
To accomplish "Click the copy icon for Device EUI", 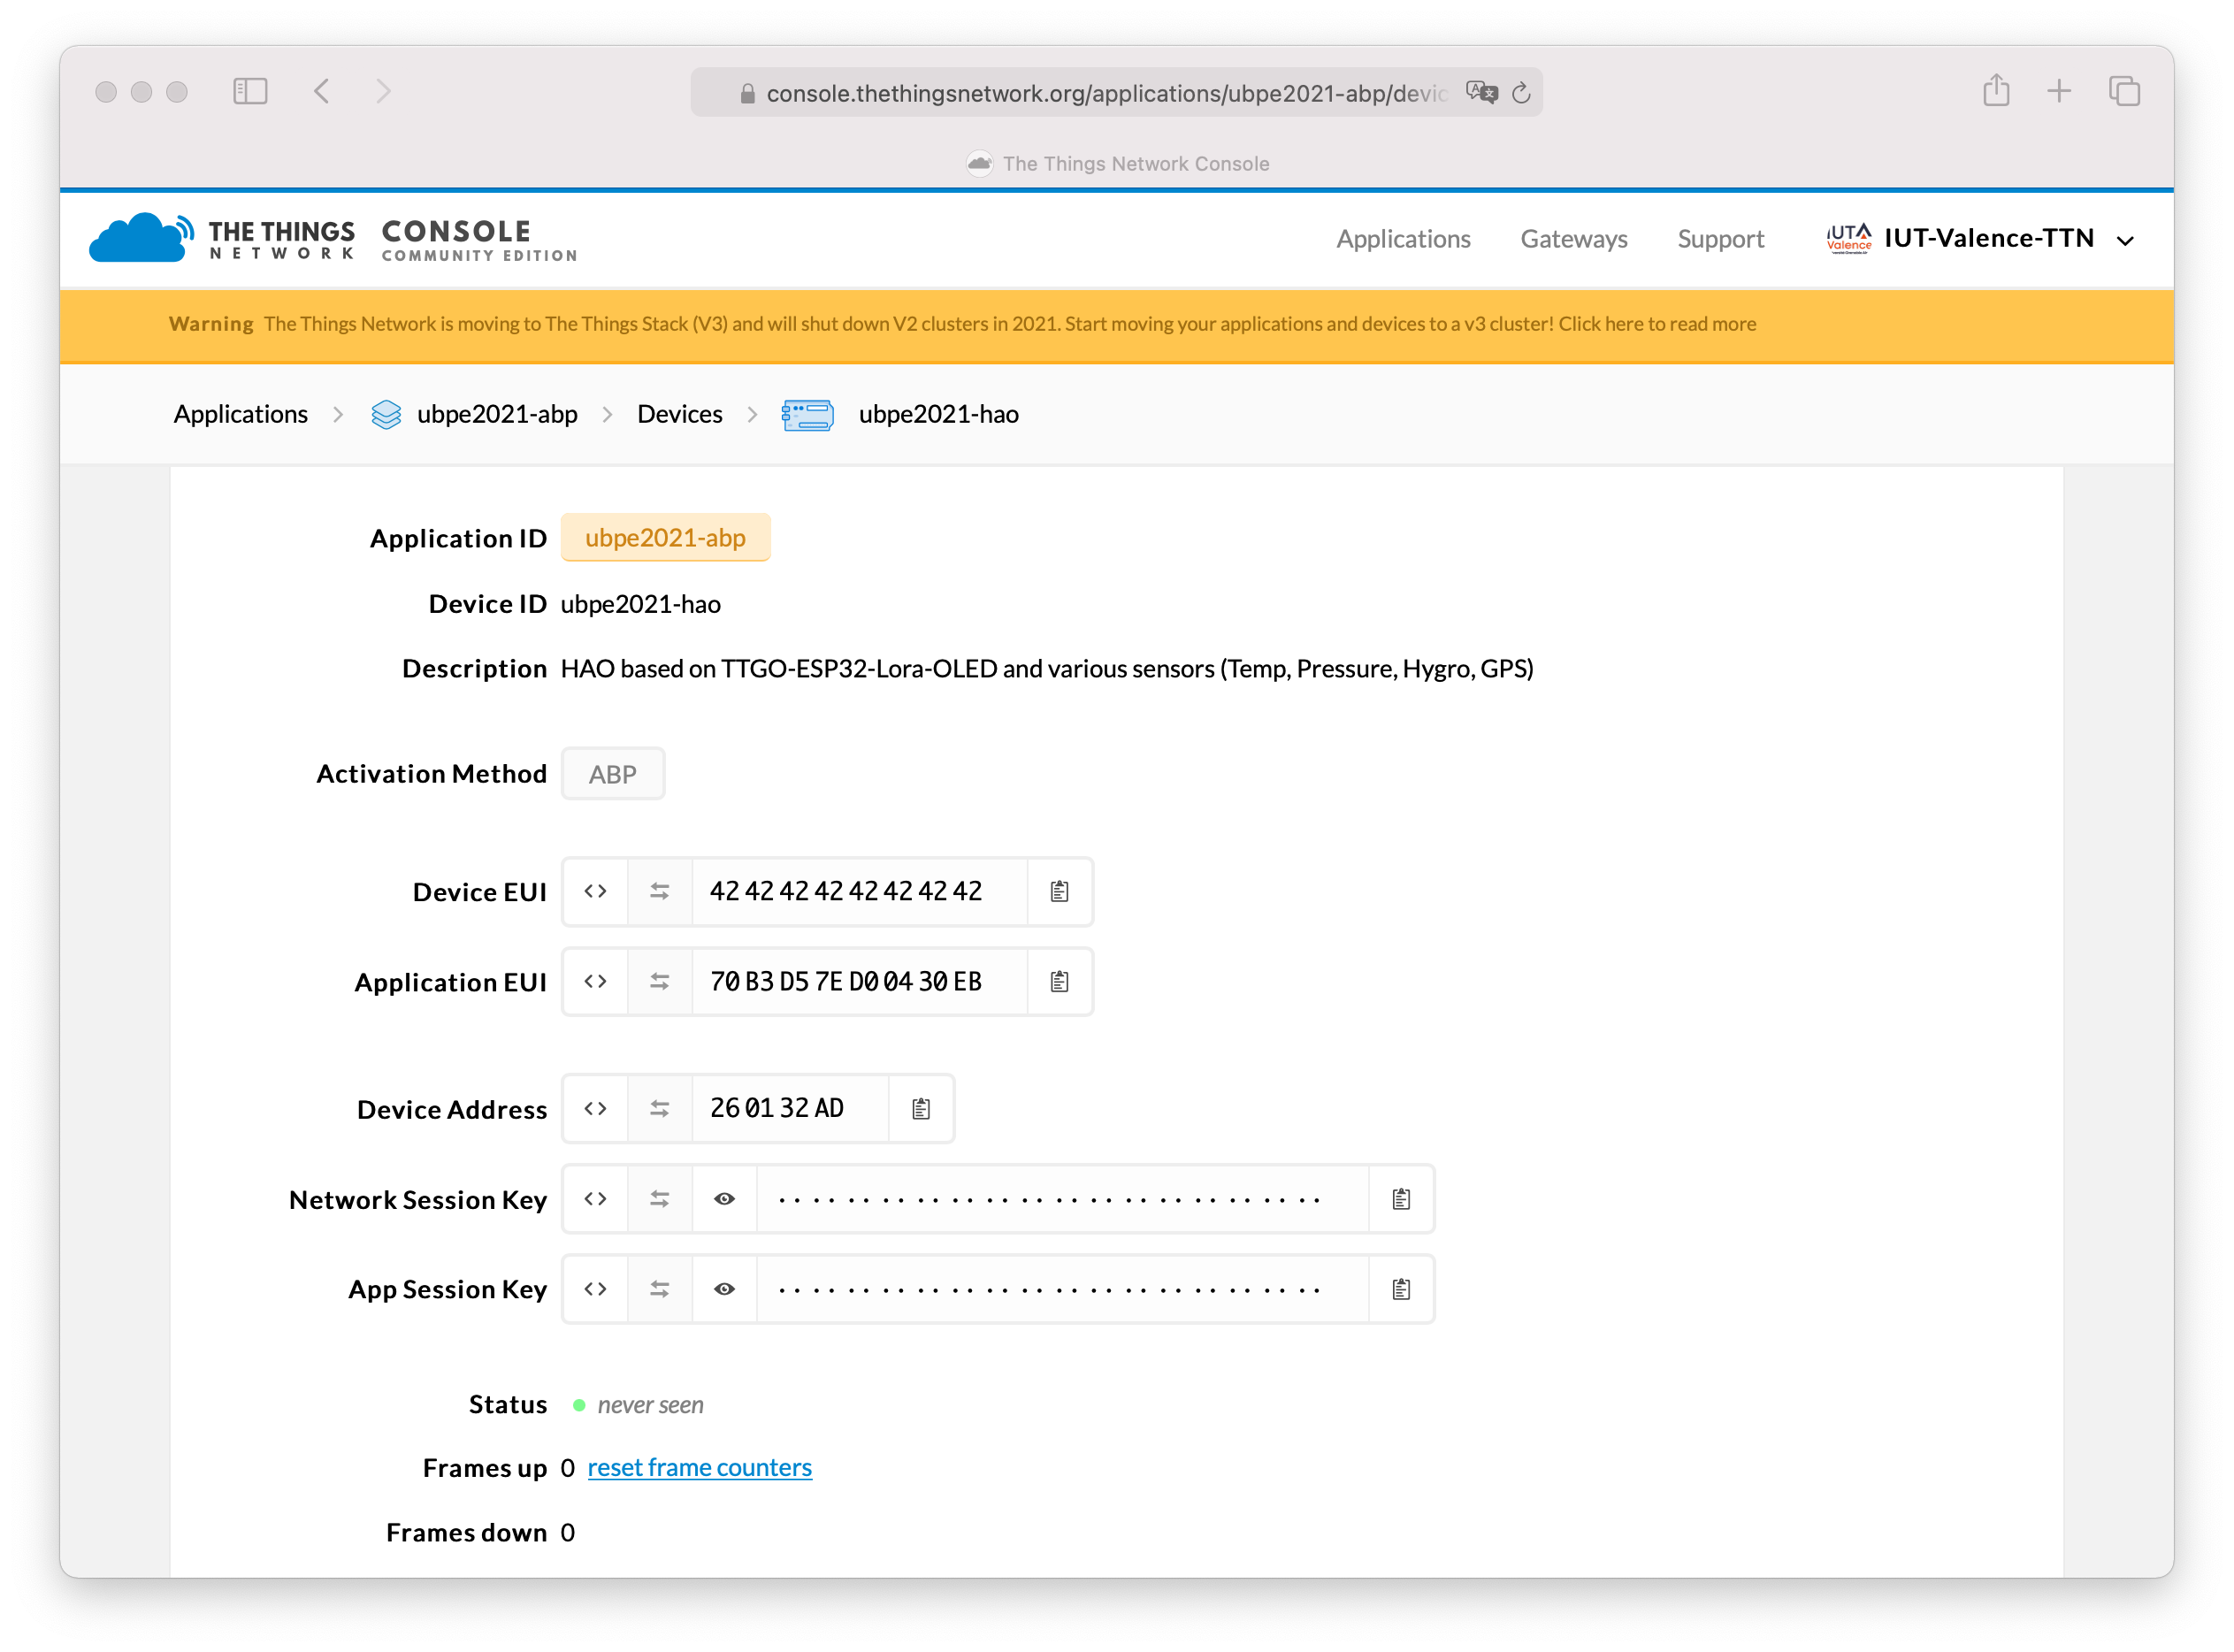I will (x=1060, y=892).
